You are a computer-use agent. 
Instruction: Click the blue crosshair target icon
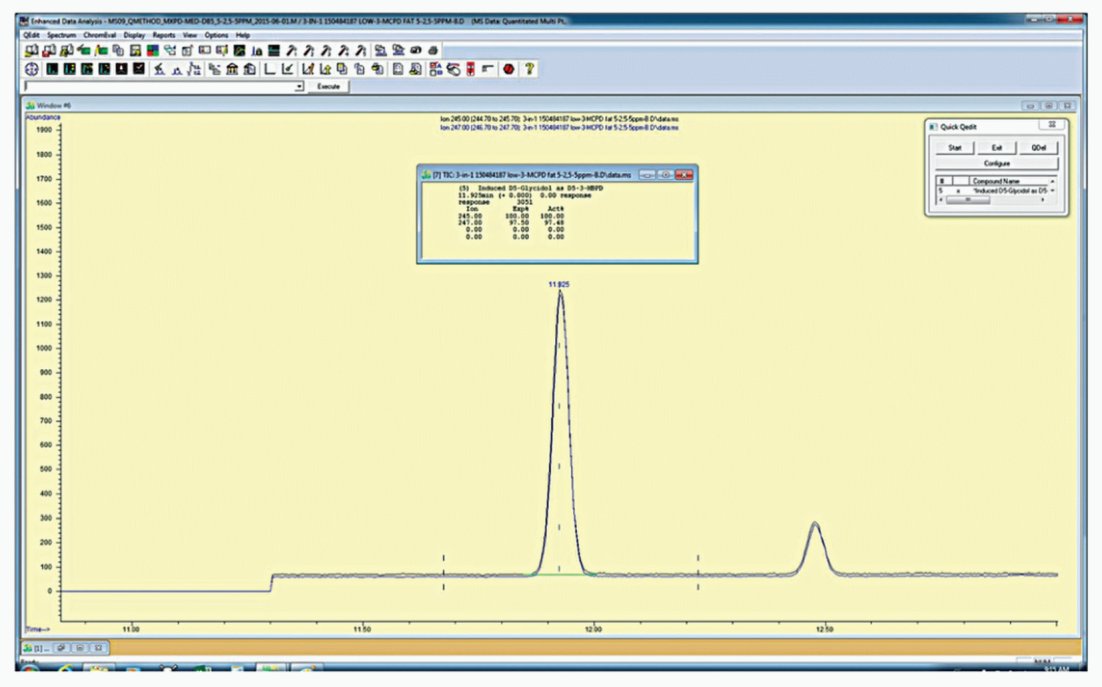32,69
